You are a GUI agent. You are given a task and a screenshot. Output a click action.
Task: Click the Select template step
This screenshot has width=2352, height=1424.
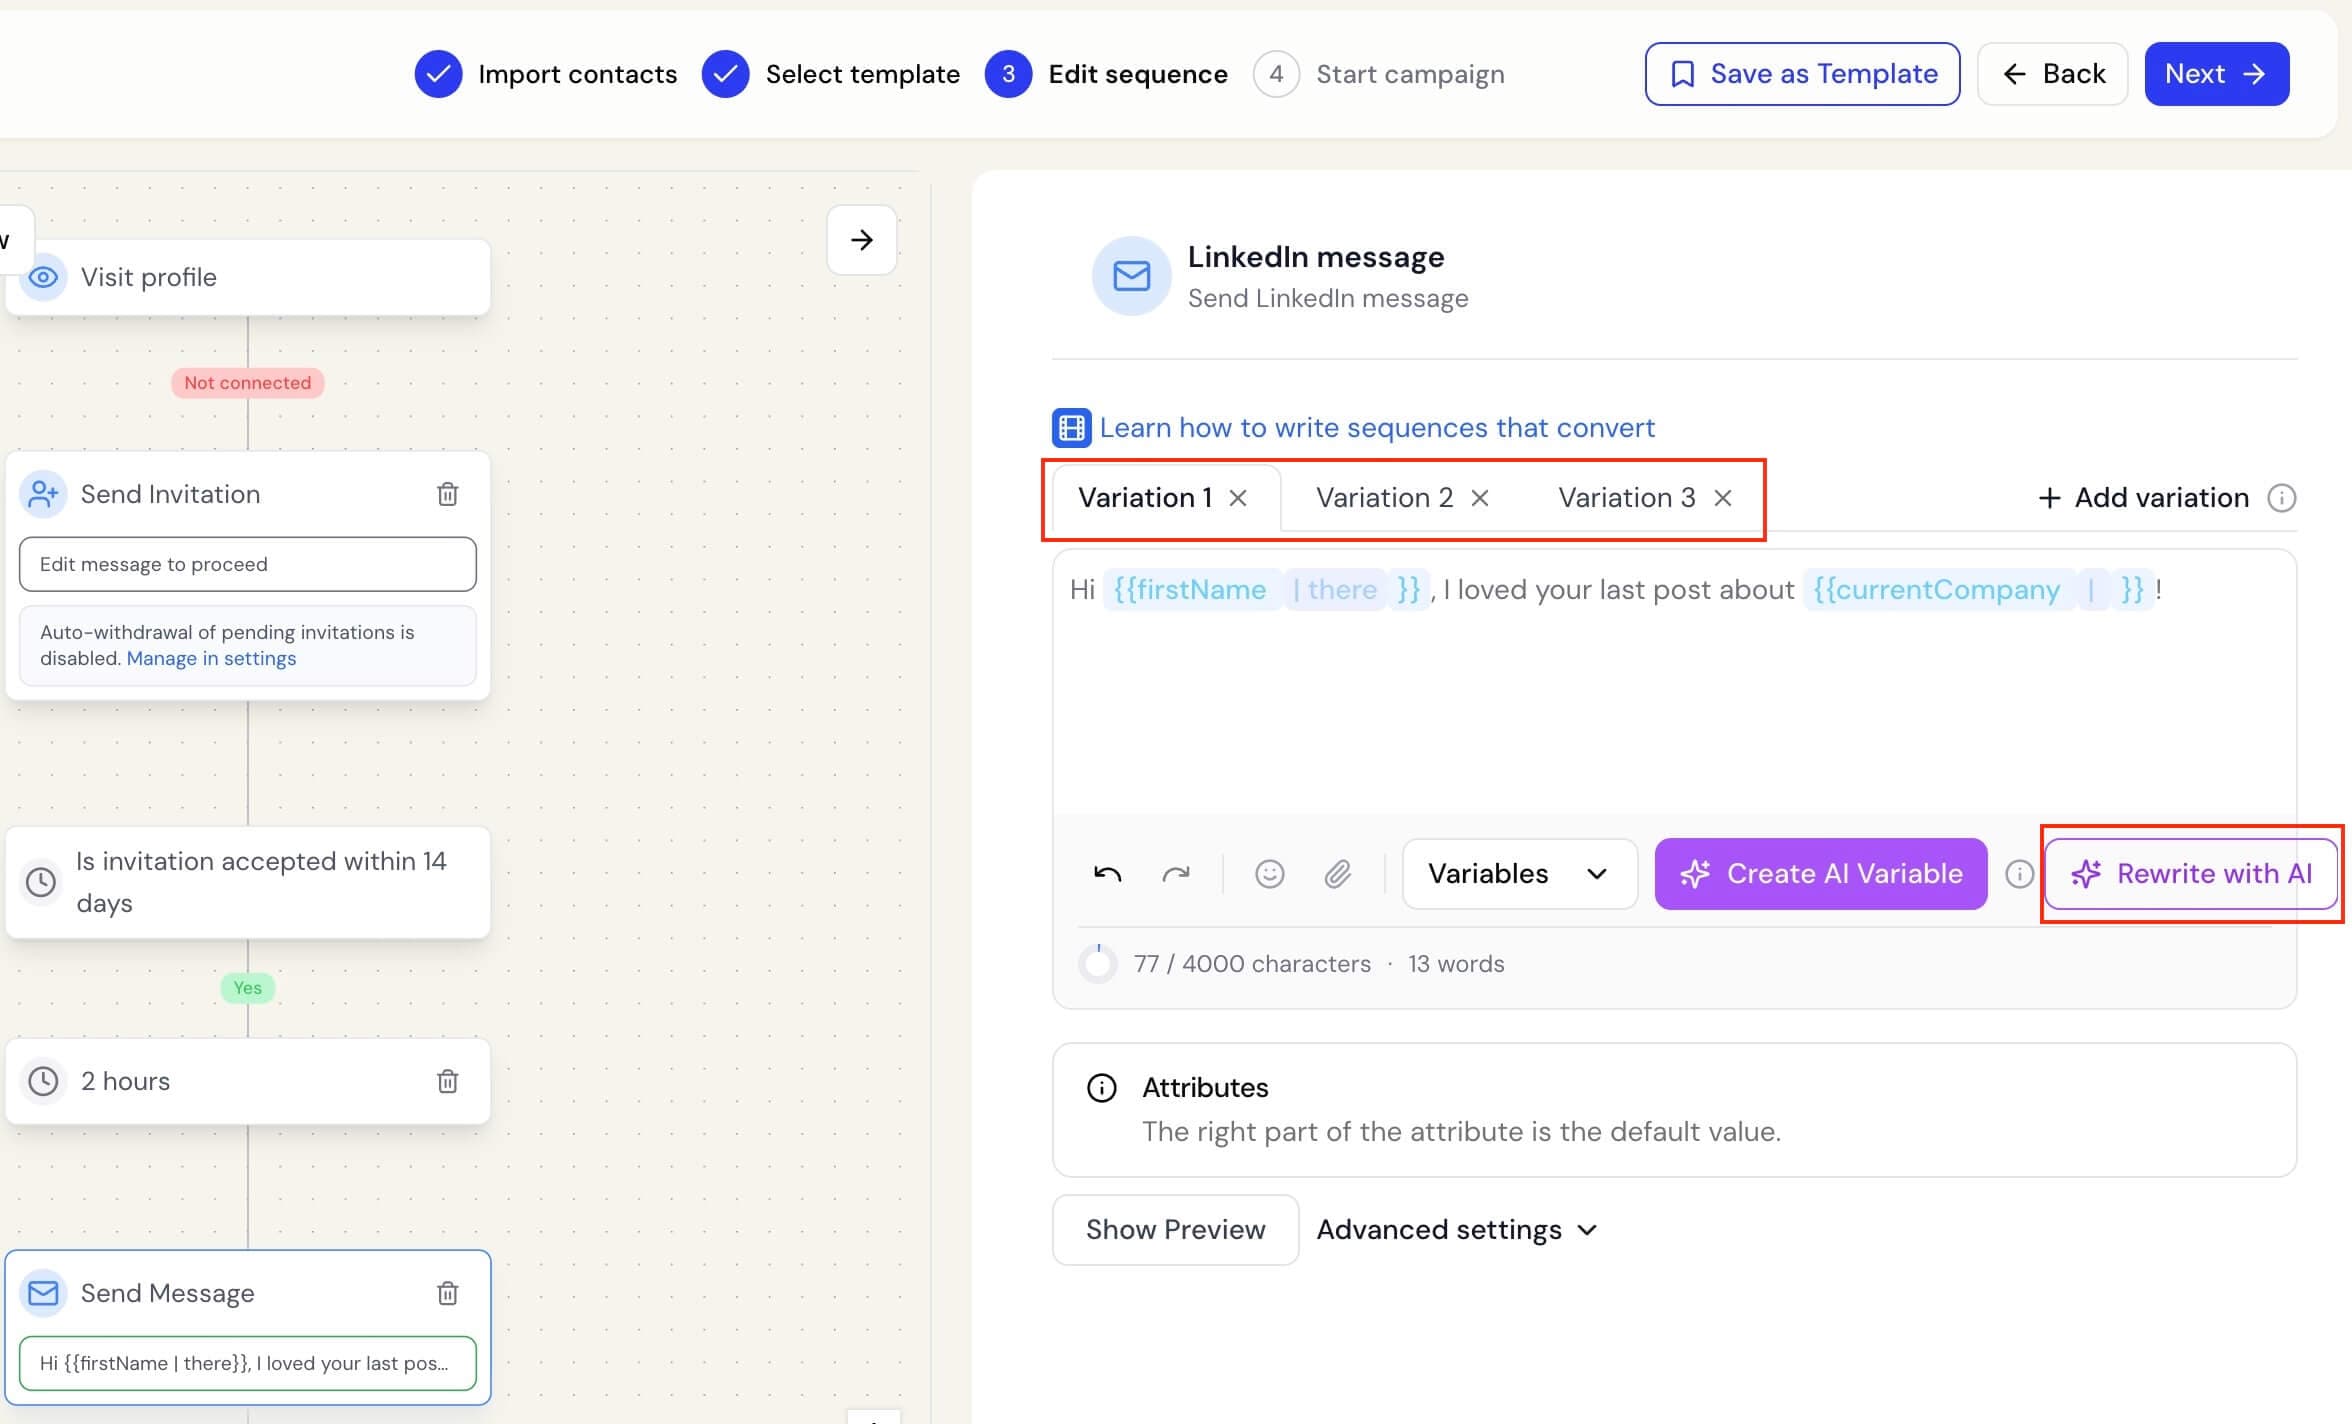tap(831, 74)
